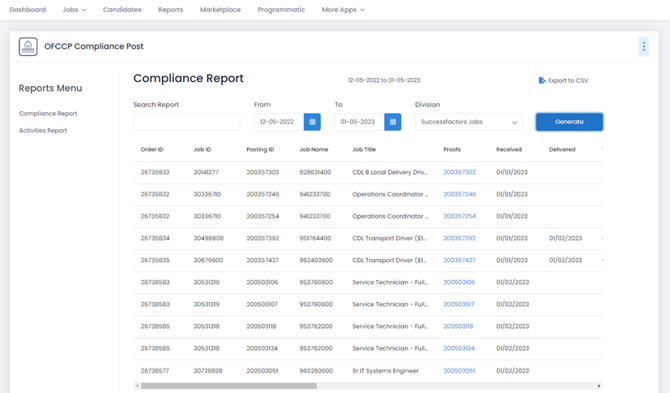Click the Job Name column header
670x393 pixels.
[314, 149]
